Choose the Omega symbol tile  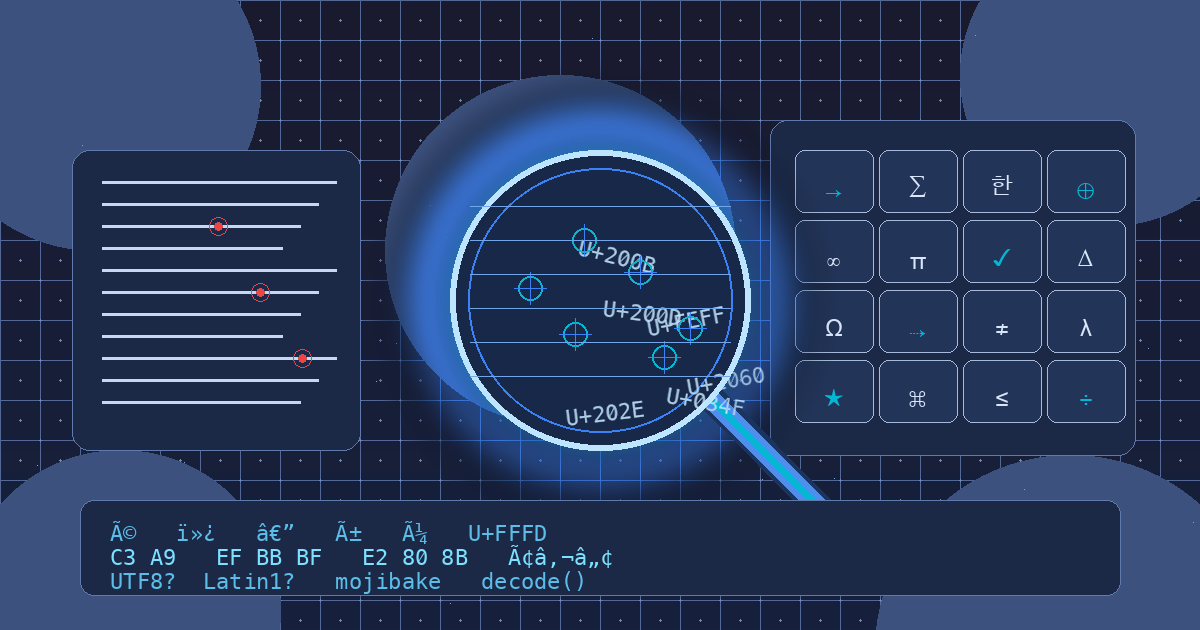pyautogui.click(x=834, y=322)
